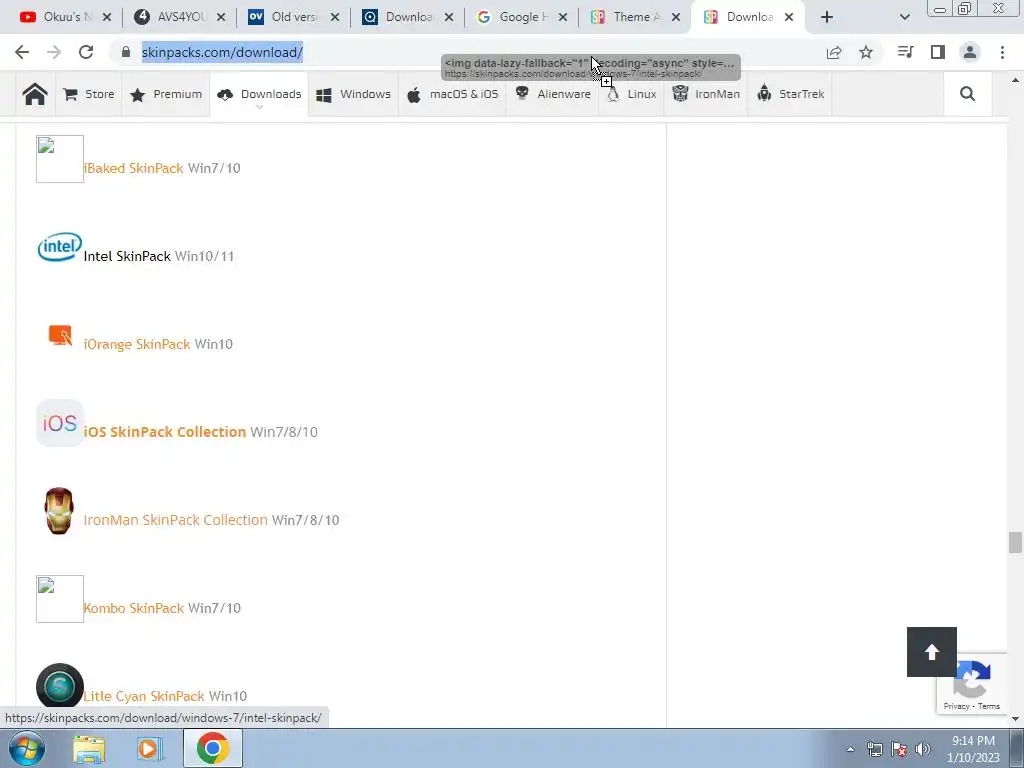Open File Explorer from the taskbar

89,748
